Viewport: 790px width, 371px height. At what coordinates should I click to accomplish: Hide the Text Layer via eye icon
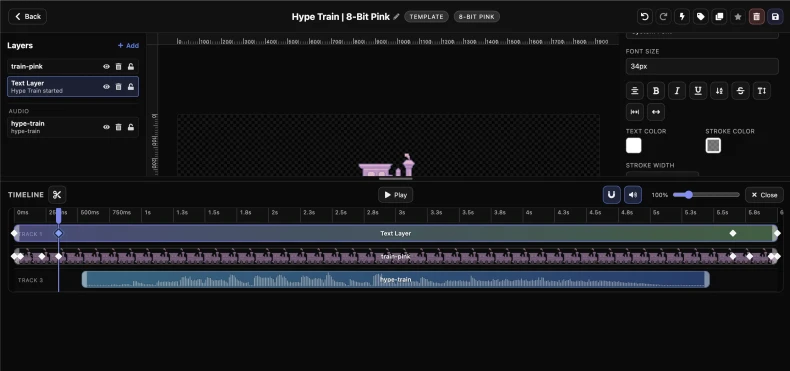[x=106, y=87]
